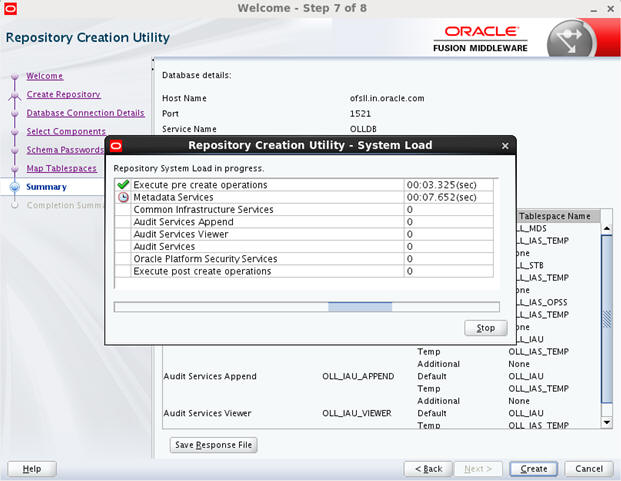The width and height of the screenshot is (621, 481).
Task: Click the Database details label
Action: tap(196, 75)
